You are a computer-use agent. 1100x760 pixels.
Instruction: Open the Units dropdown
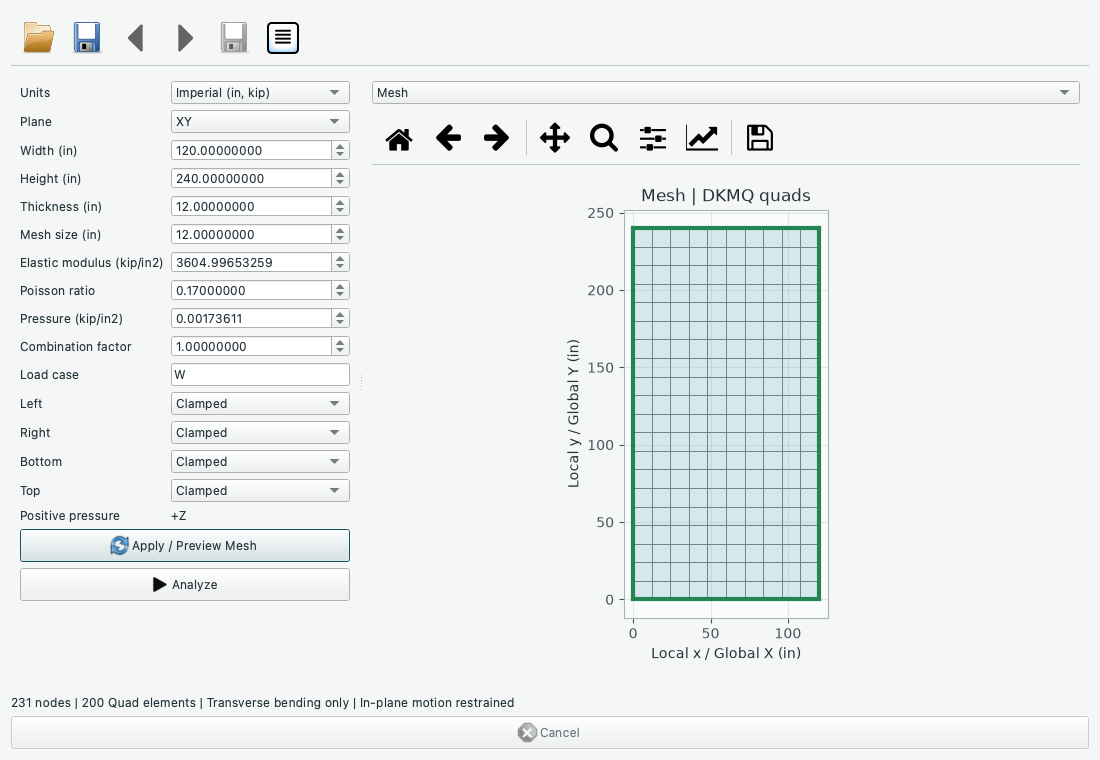coord(260,93)
